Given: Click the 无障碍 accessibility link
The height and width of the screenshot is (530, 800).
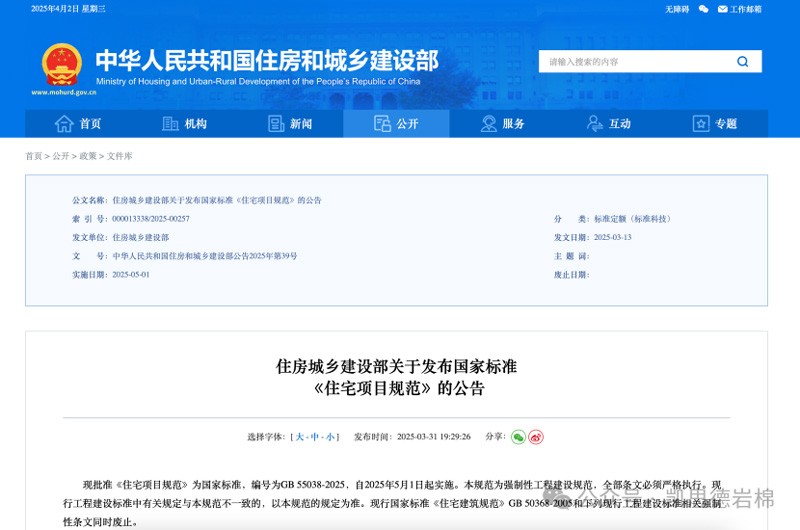Looking at the screenshot, I should [677, 9].
